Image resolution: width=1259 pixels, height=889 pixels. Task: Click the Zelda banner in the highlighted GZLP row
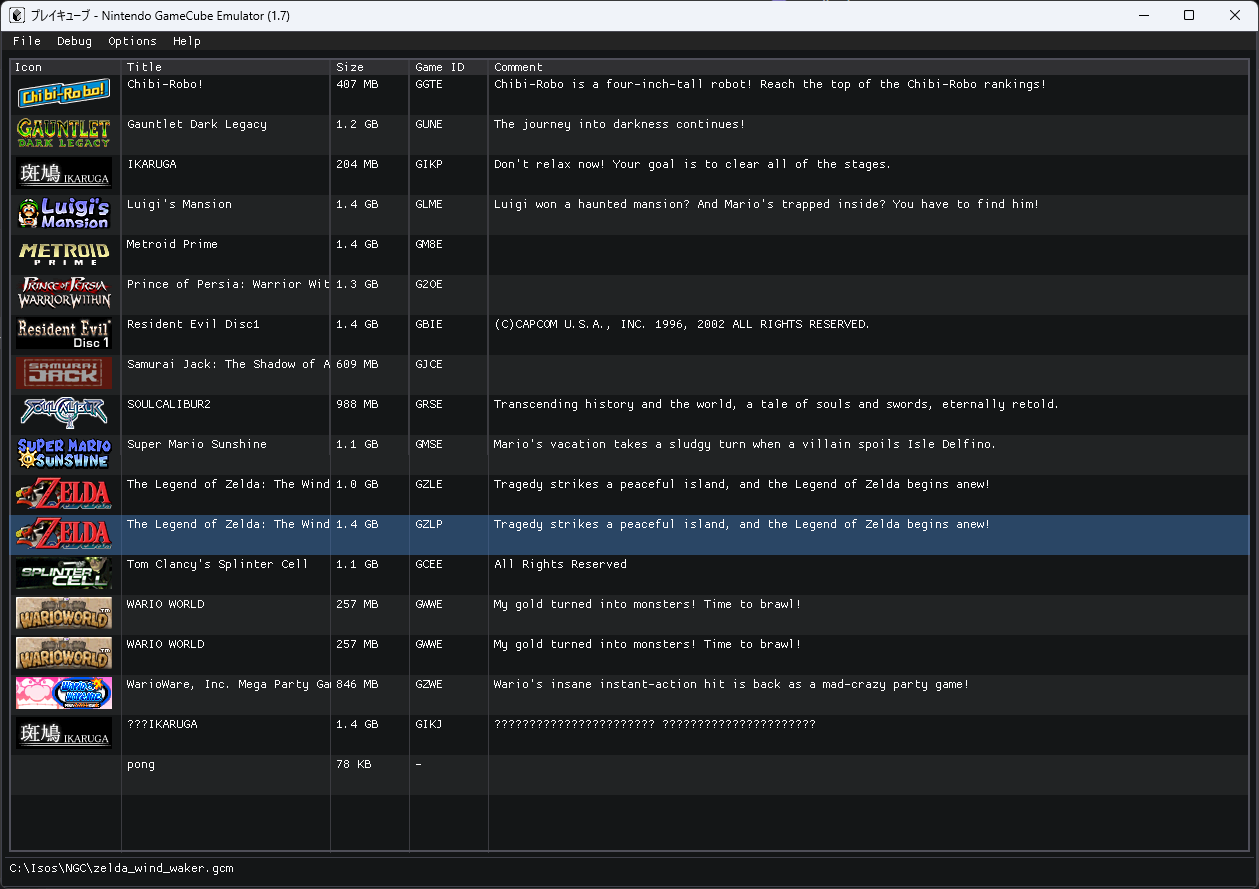[x=64, y=534]
